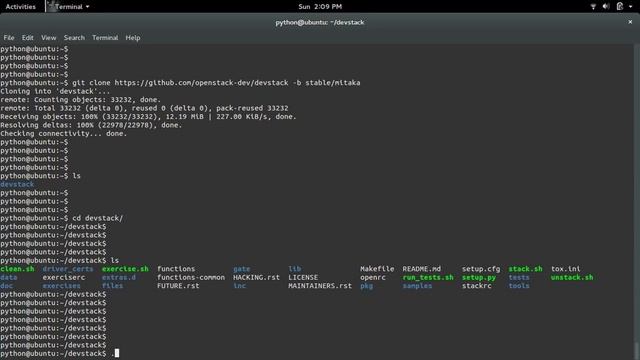Screen dimensions: 640x360
Task: Click the inc directory name
Action: [240, 286]
